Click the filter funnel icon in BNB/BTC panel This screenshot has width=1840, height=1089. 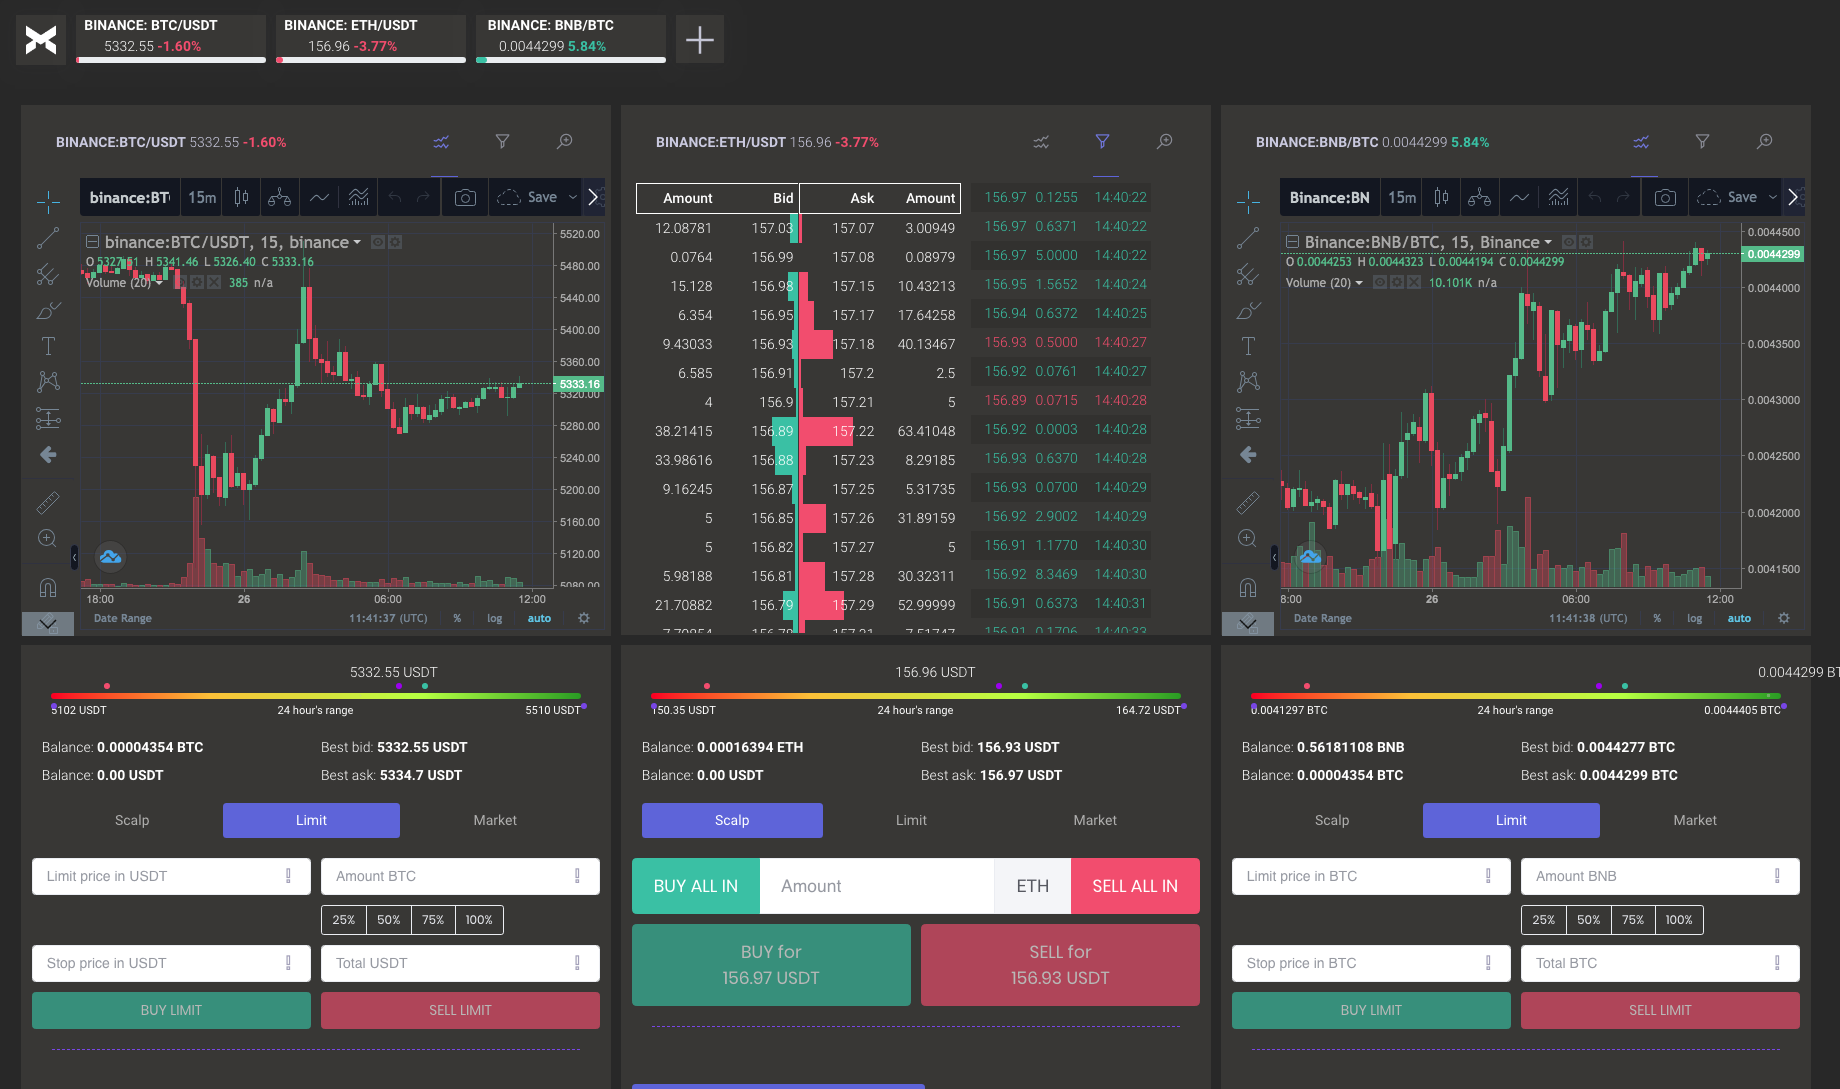click(1702, 142)
